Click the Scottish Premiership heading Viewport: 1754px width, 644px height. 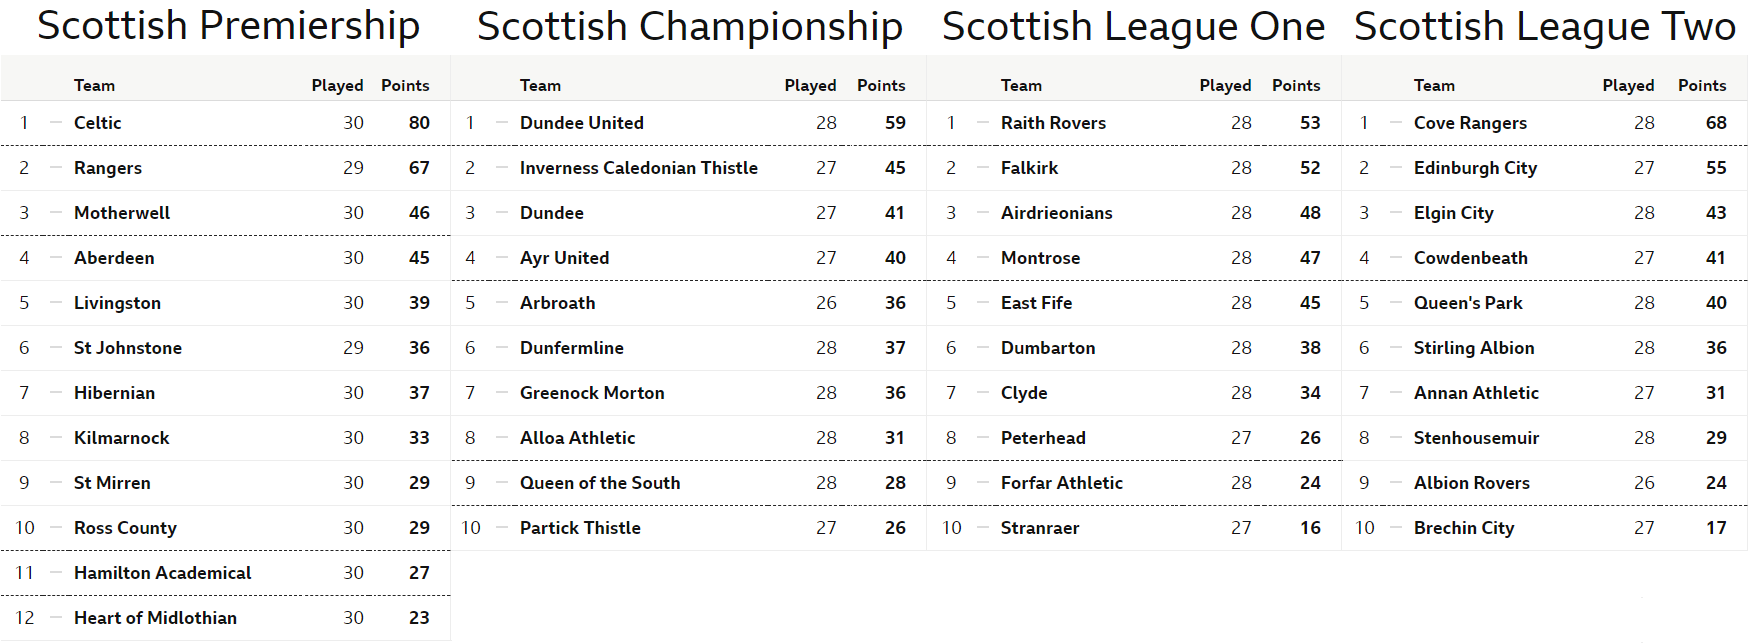pyautogui.click(x=228, y=26)
